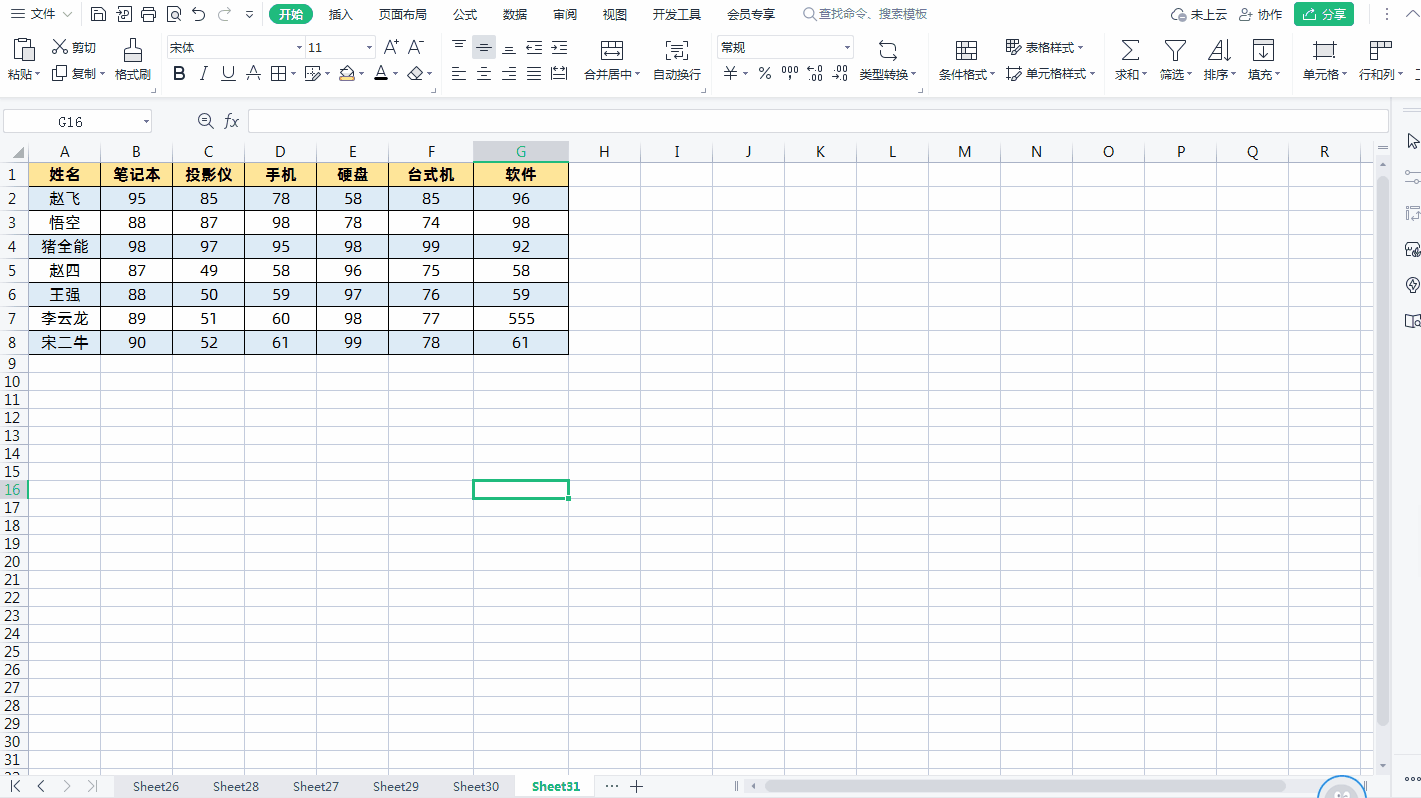
Task: Apply percent style format
Action: [x=765, y=73]
